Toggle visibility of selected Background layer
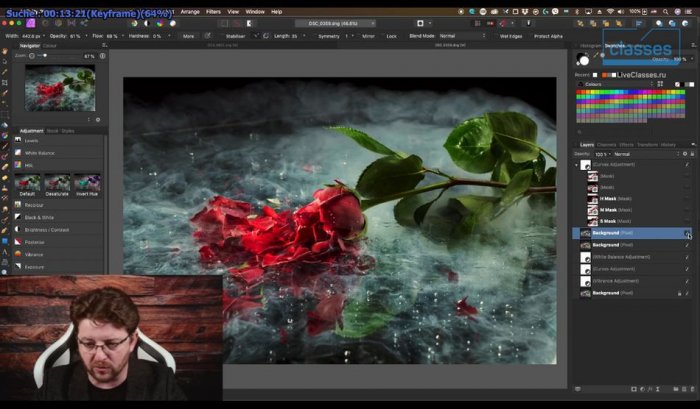Viewport: 700px width, 409px height. tap(687, 233)
